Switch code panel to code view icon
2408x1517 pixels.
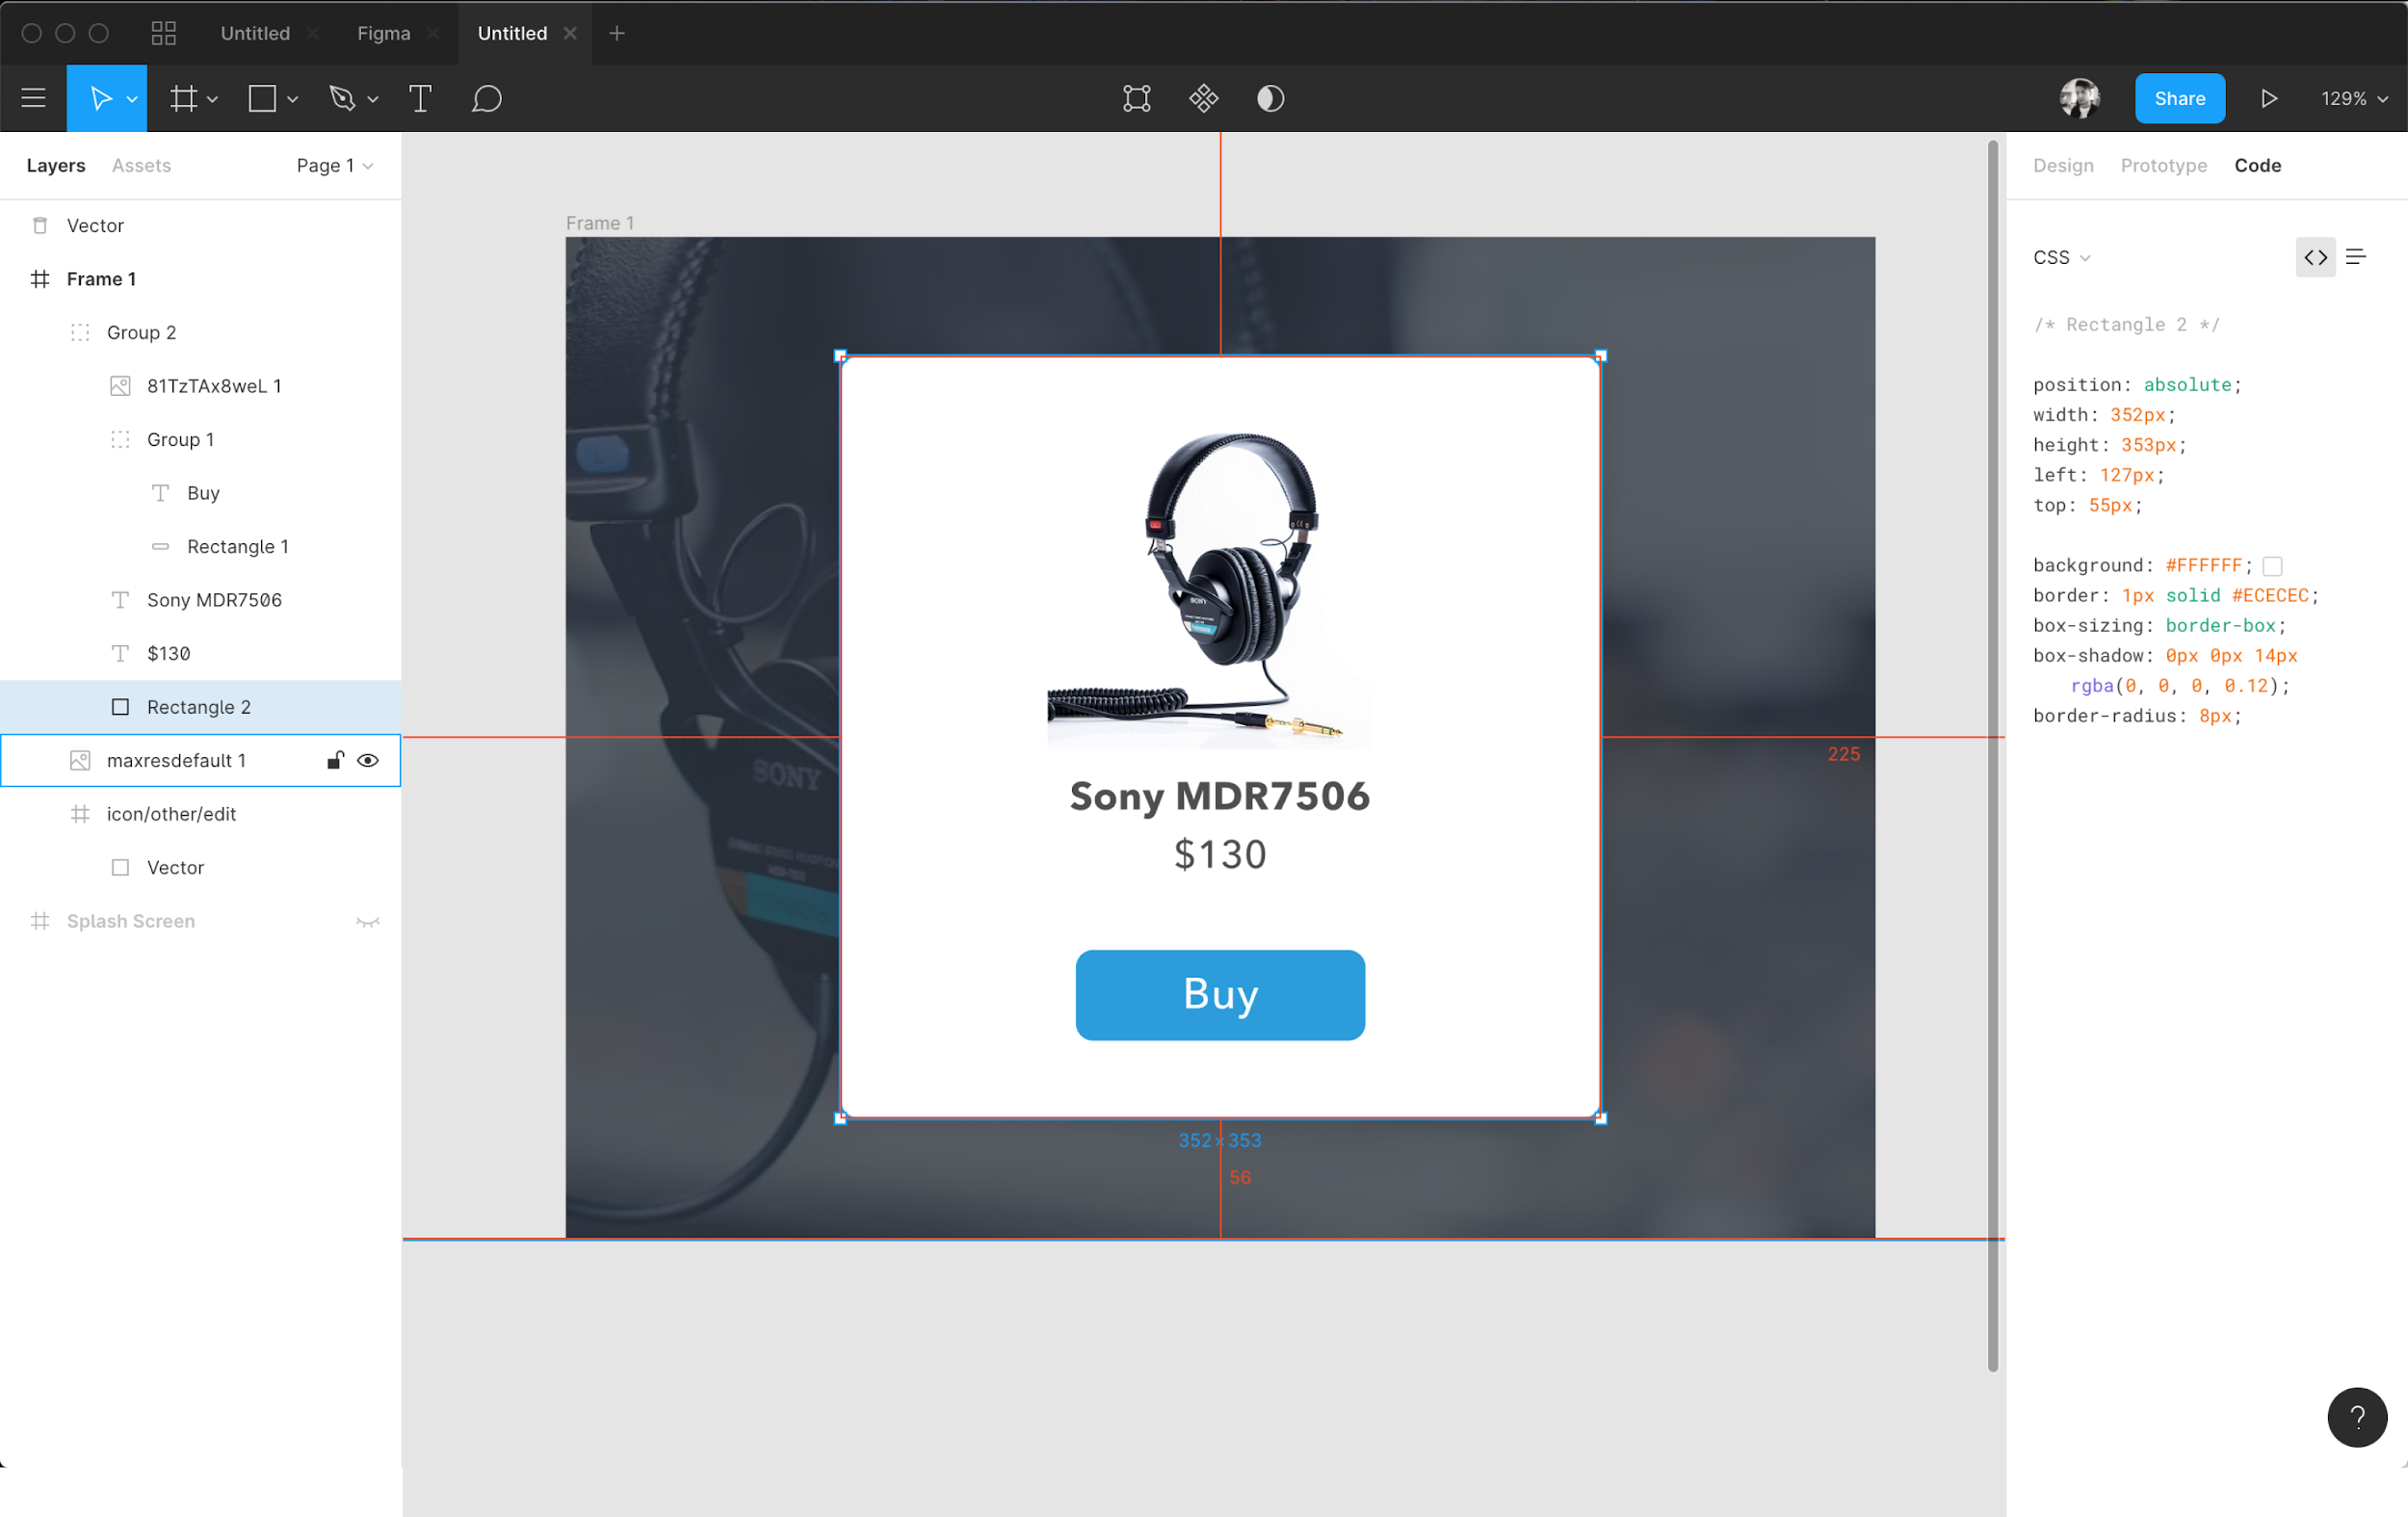coord(2315,257)
